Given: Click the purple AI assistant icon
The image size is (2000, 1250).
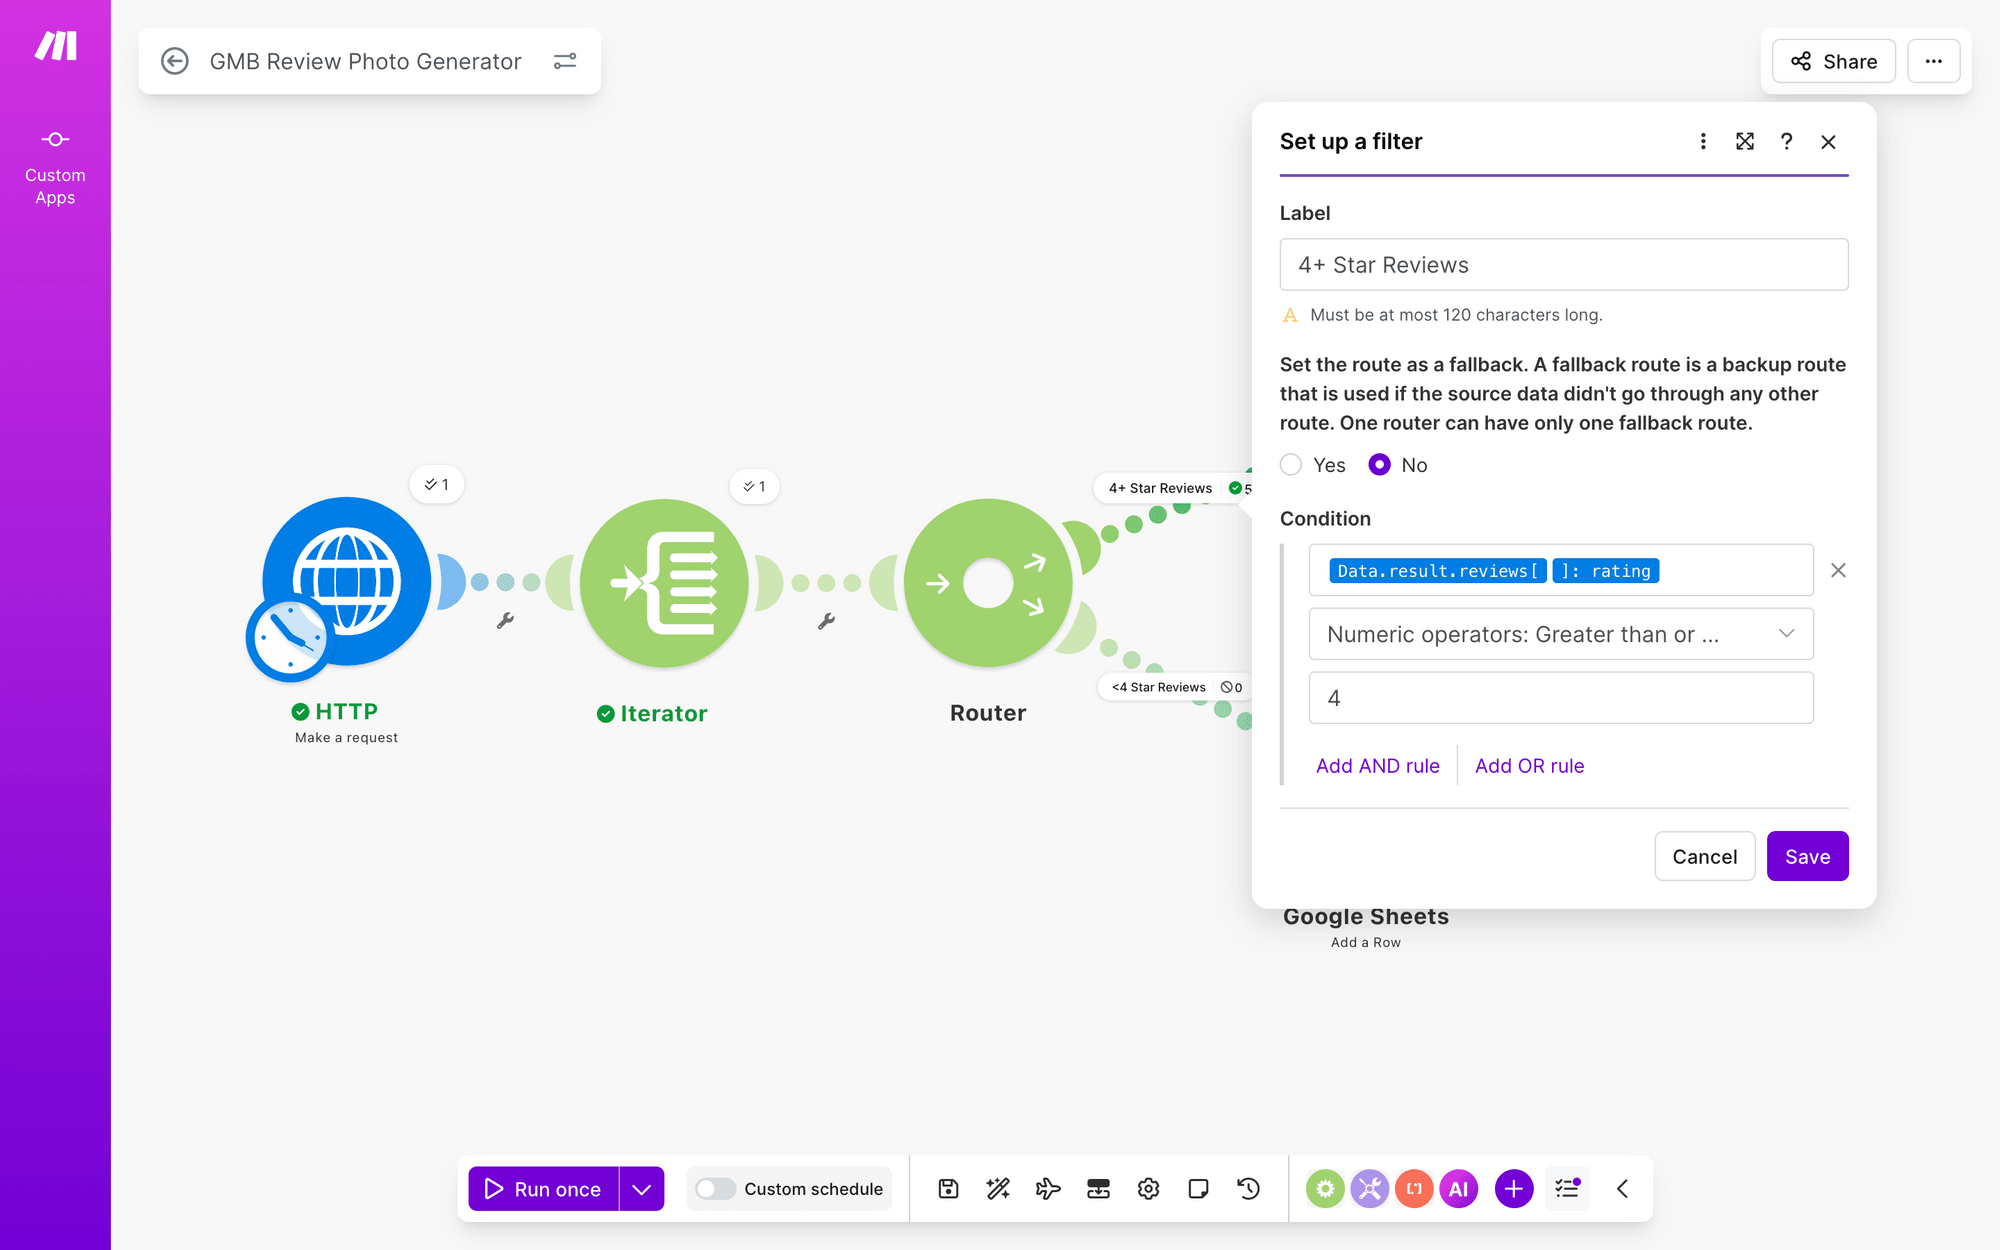Looking at the screenshot, I should click(x=1458, y=1188).
